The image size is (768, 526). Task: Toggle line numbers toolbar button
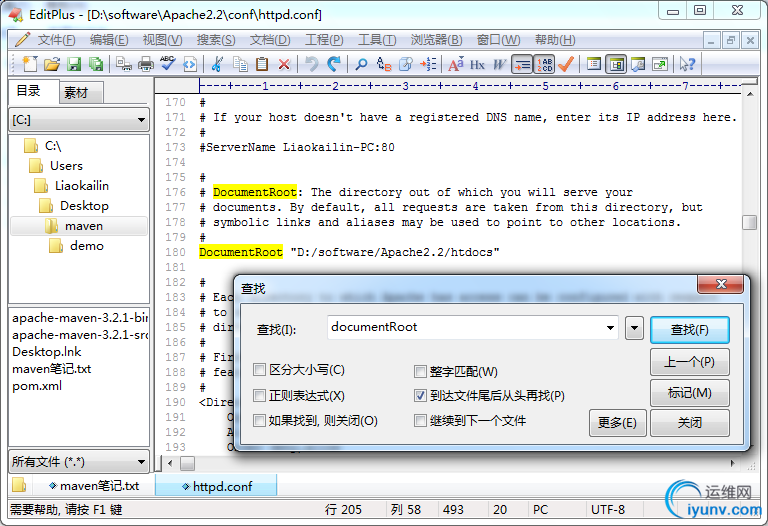click(x=544, y=64)
